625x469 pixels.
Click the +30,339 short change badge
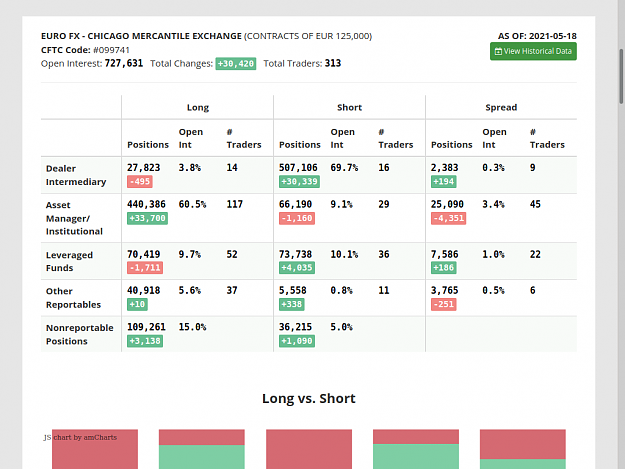coord(299,182)
